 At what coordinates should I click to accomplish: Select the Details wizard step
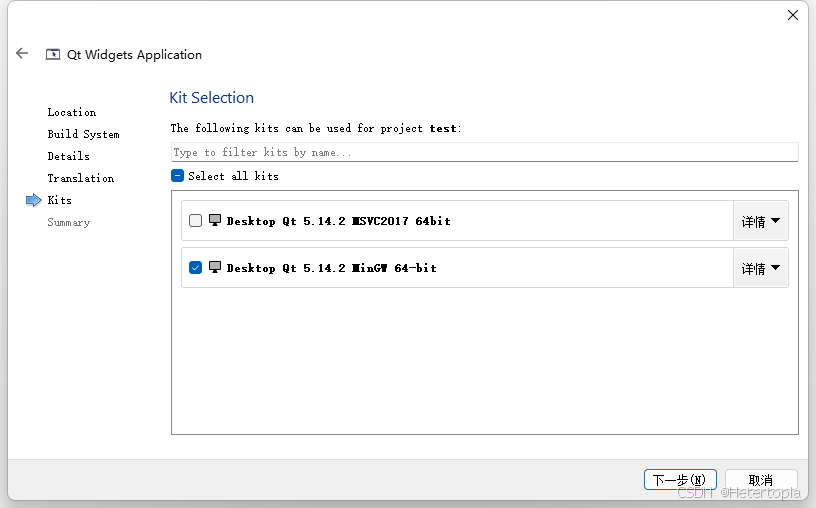pos(69,156)
